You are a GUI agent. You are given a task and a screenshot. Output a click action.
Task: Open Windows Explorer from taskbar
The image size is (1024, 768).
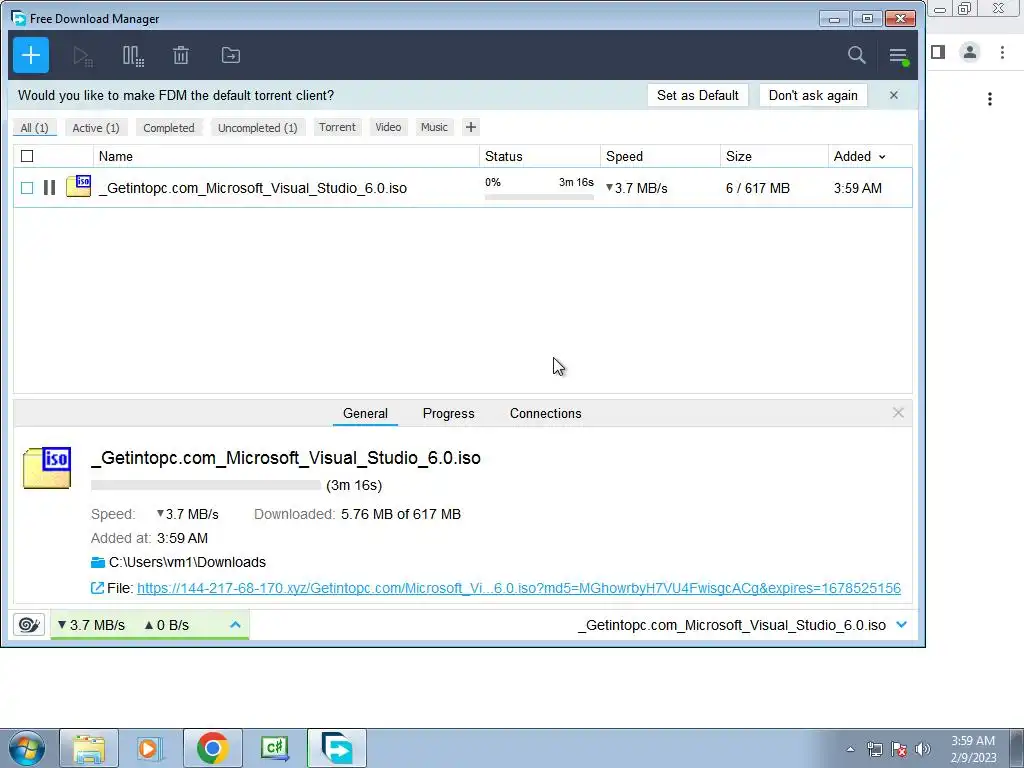tap(89, 748)
